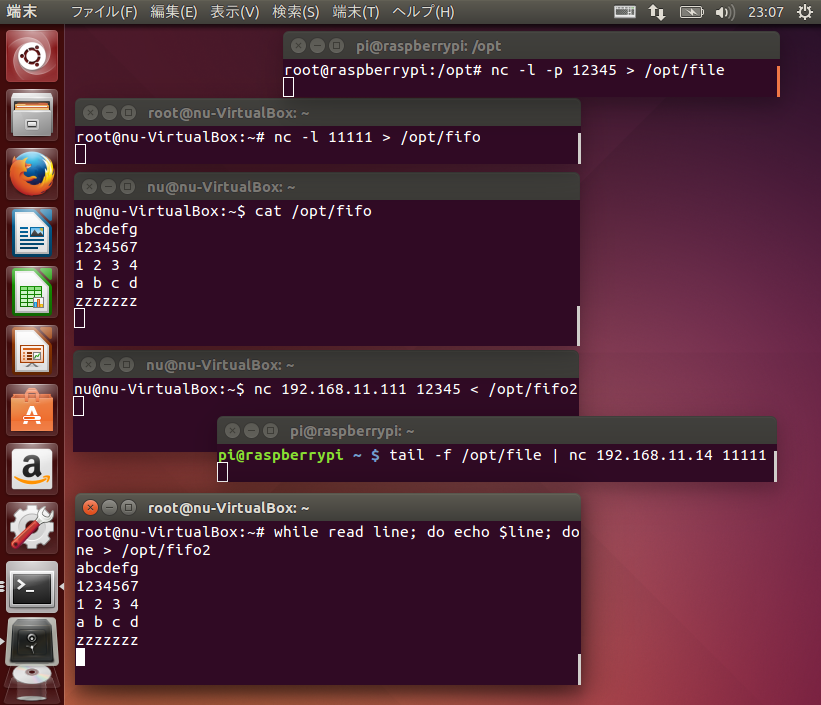Launch LibreOffice Writer from the dock

point(32,235)
